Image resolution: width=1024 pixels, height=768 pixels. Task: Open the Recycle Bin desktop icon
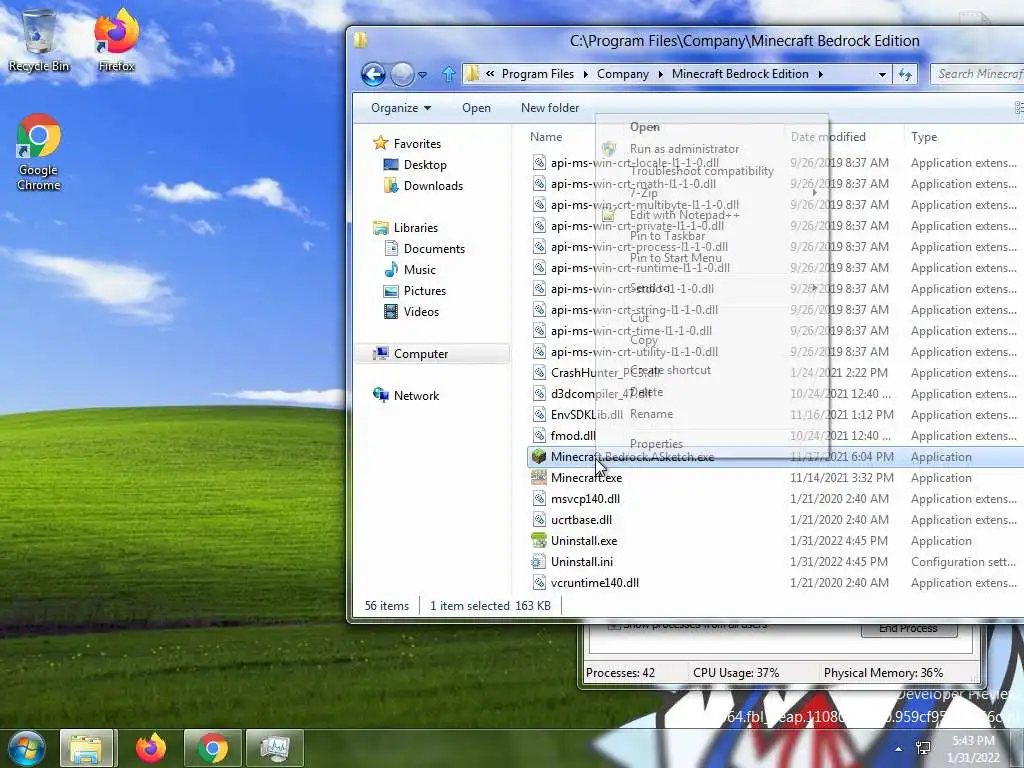pyautogui.click(x=39, y=39)
